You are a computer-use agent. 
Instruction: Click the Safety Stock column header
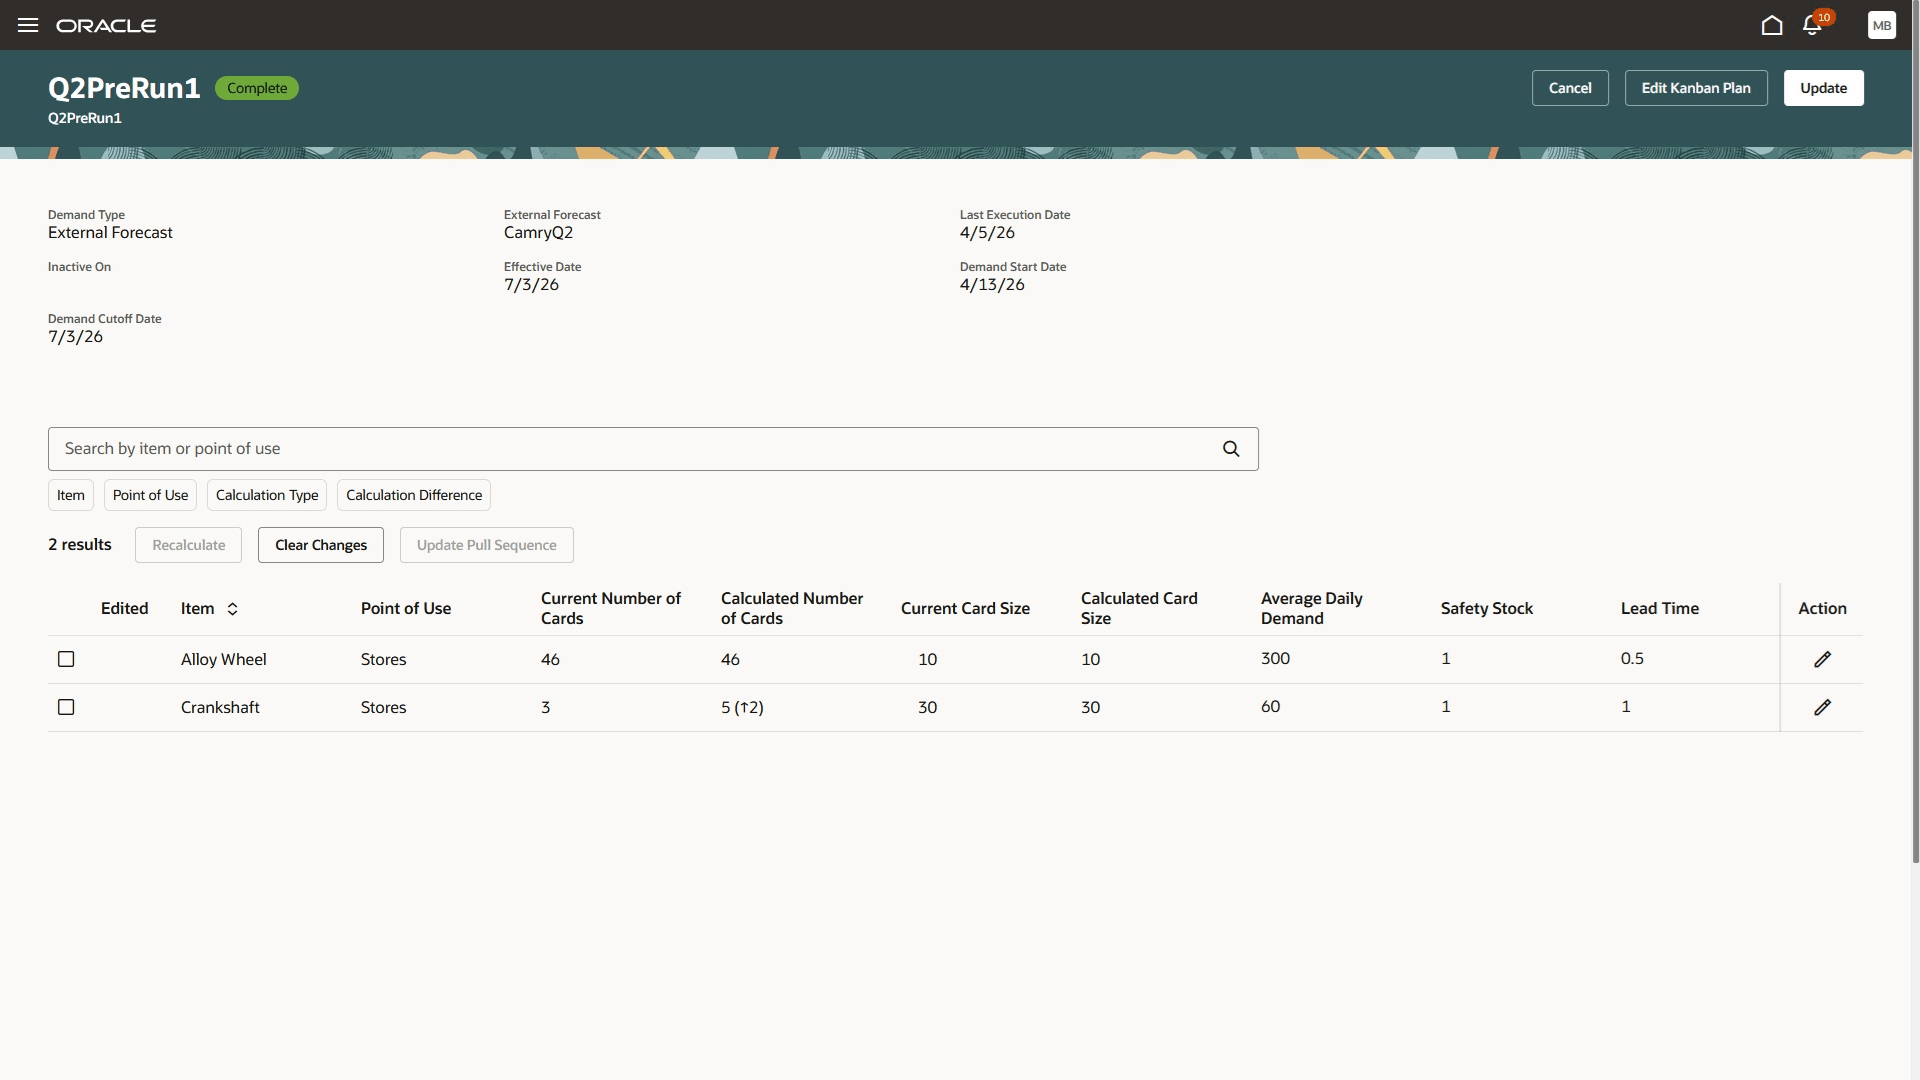tap(1486, 609)
